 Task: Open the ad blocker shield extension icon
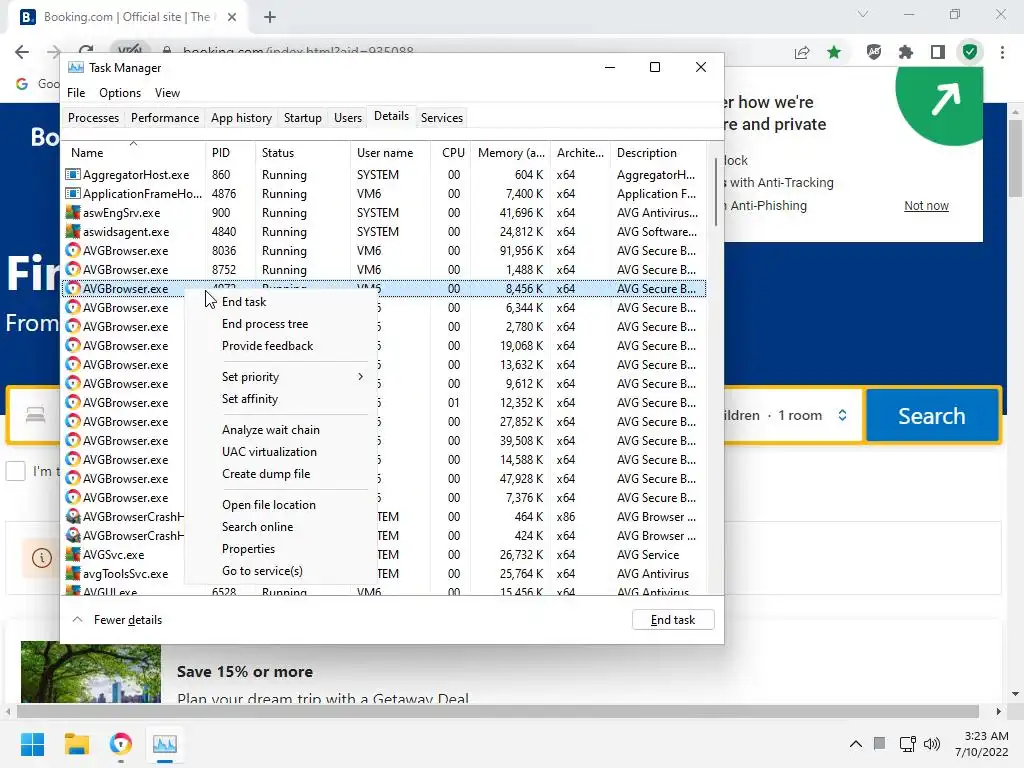pos(874,52)
